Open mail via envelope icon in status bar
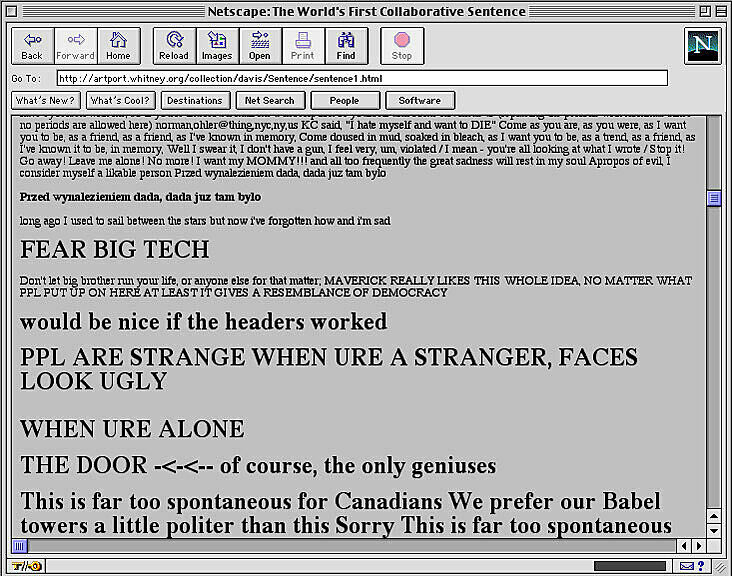 pos(687,566)
